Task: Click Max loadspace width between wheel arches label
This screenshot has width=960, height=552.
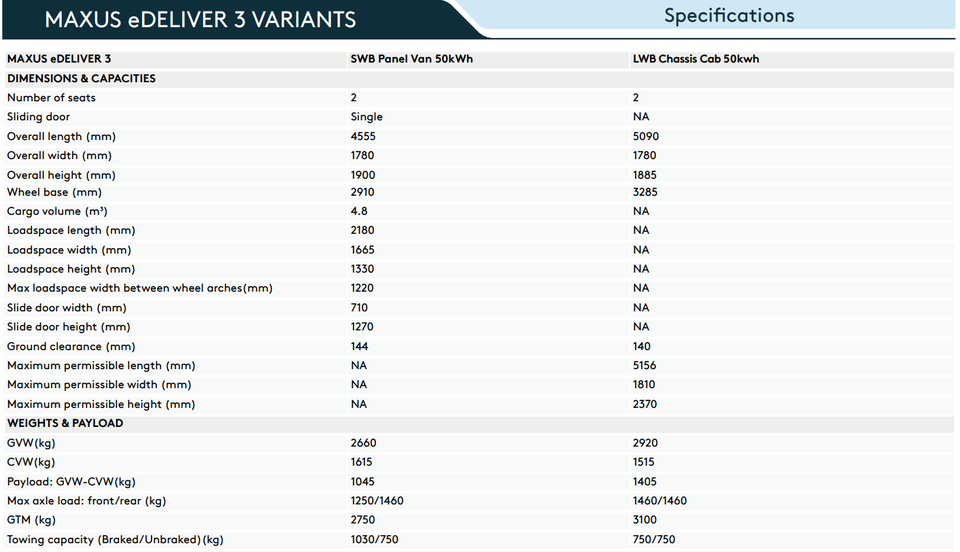Action: tap(140, 288)
